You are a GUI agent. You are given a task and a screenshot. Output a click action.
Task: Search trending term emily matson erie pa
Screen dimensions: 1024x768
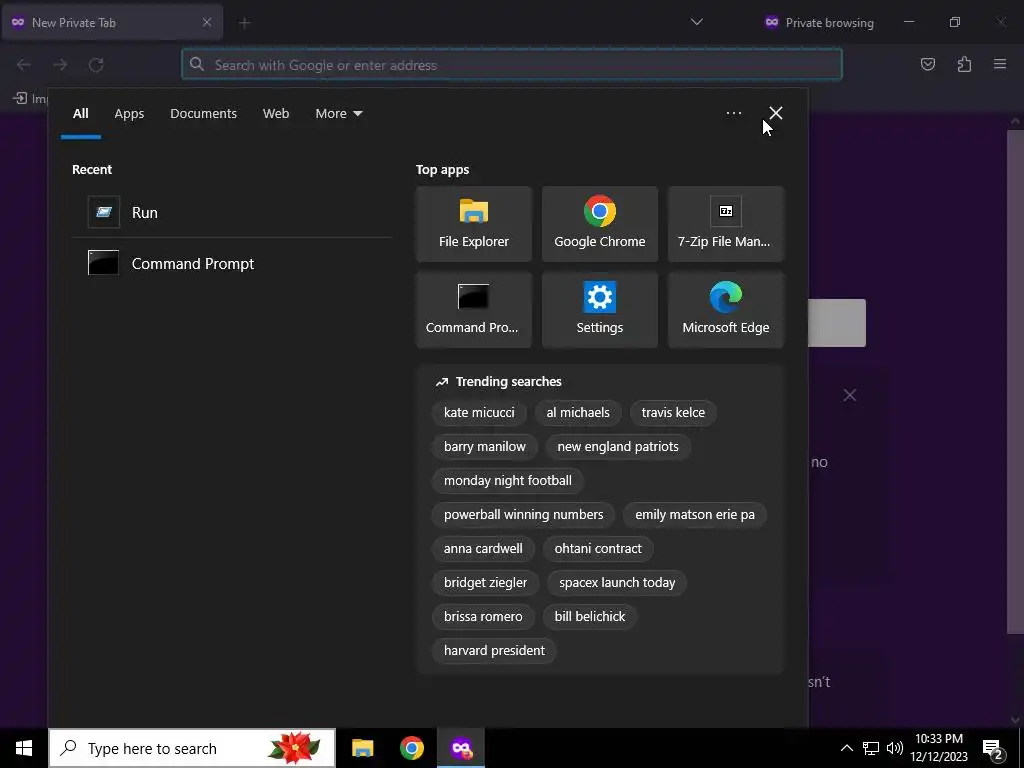tap(695, 515)
